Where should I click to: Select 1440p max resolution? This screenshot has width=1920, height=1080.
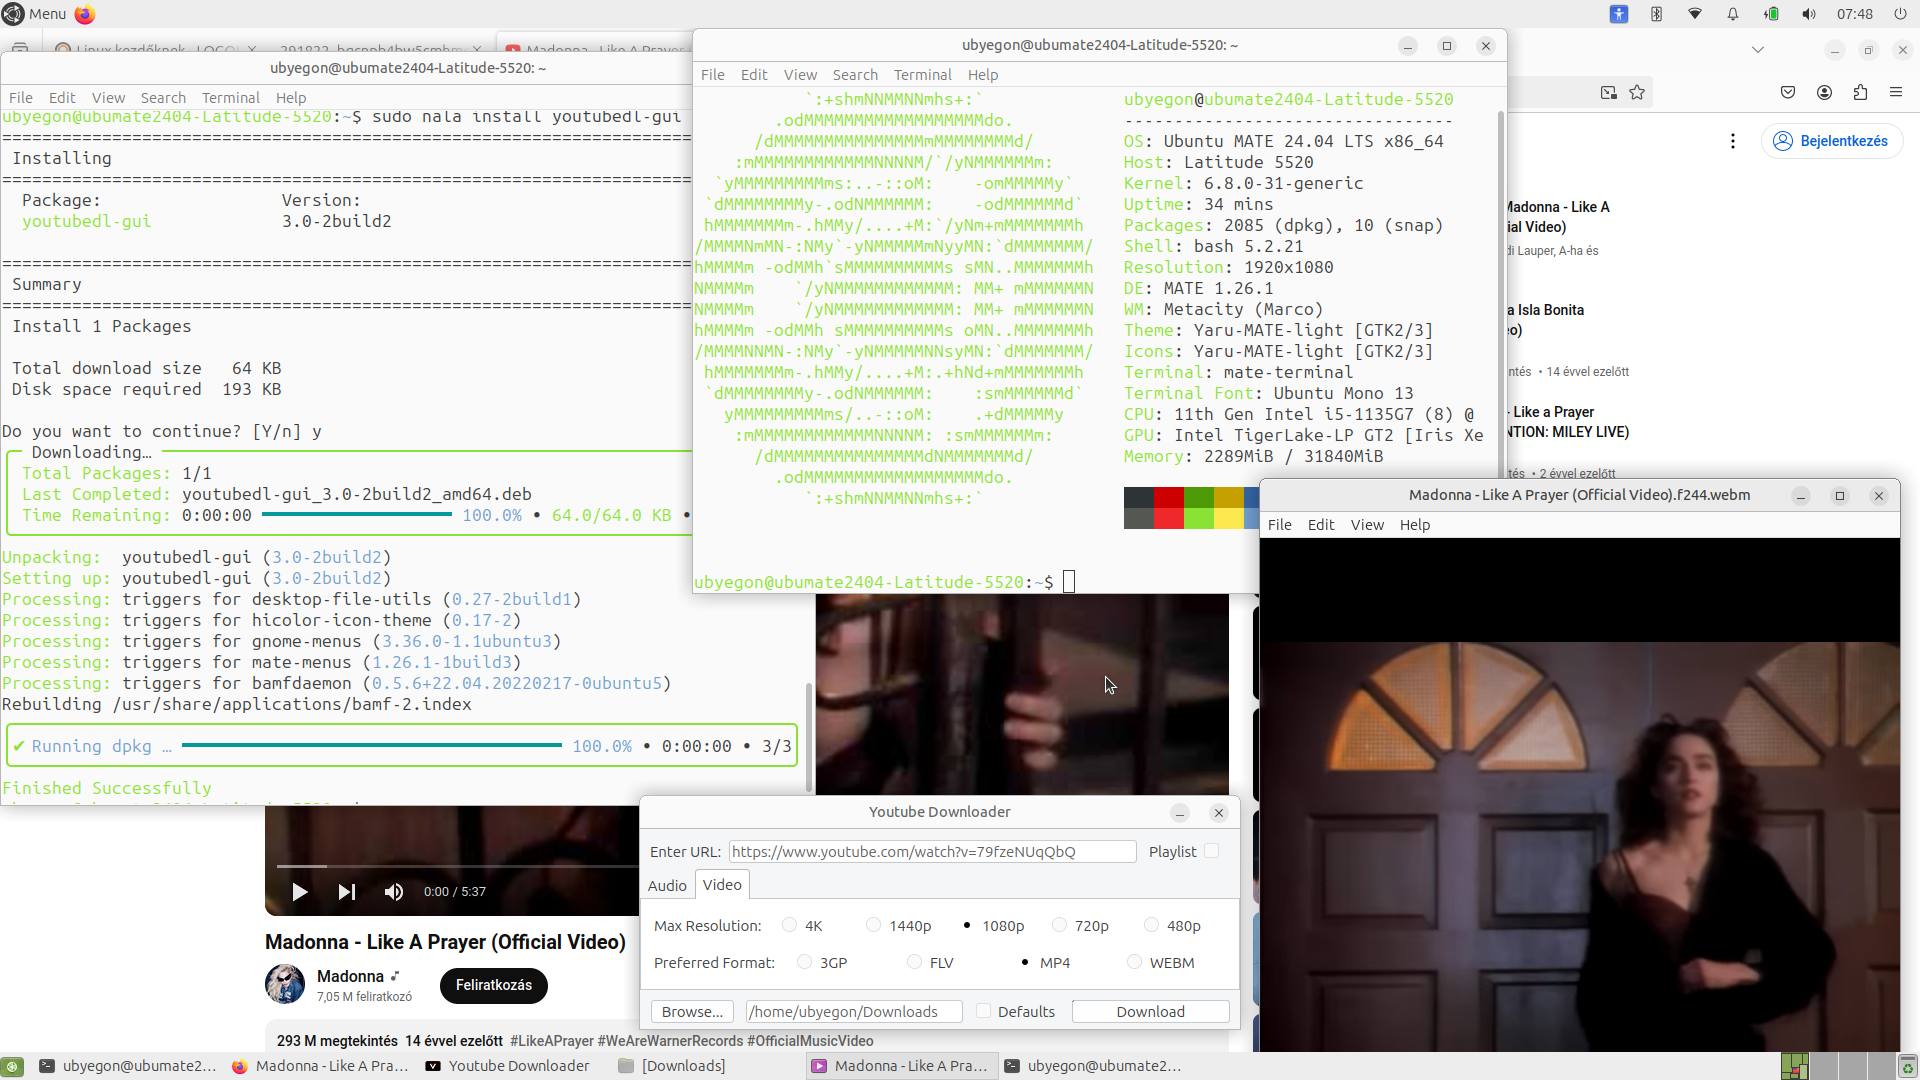pos(874,925)
